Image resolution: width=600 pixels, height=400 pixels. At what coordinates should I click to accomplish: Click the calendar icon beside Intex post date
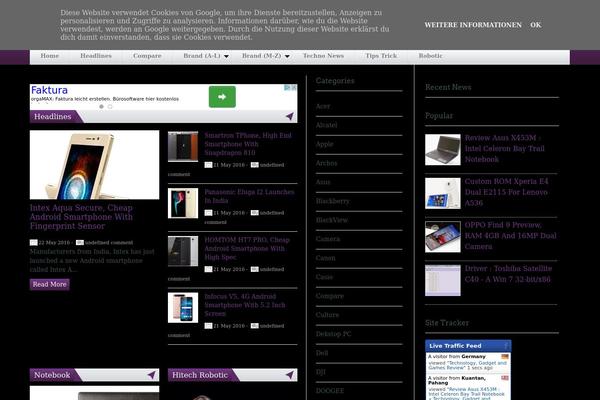pyautogui.click(x=34, y=242)
